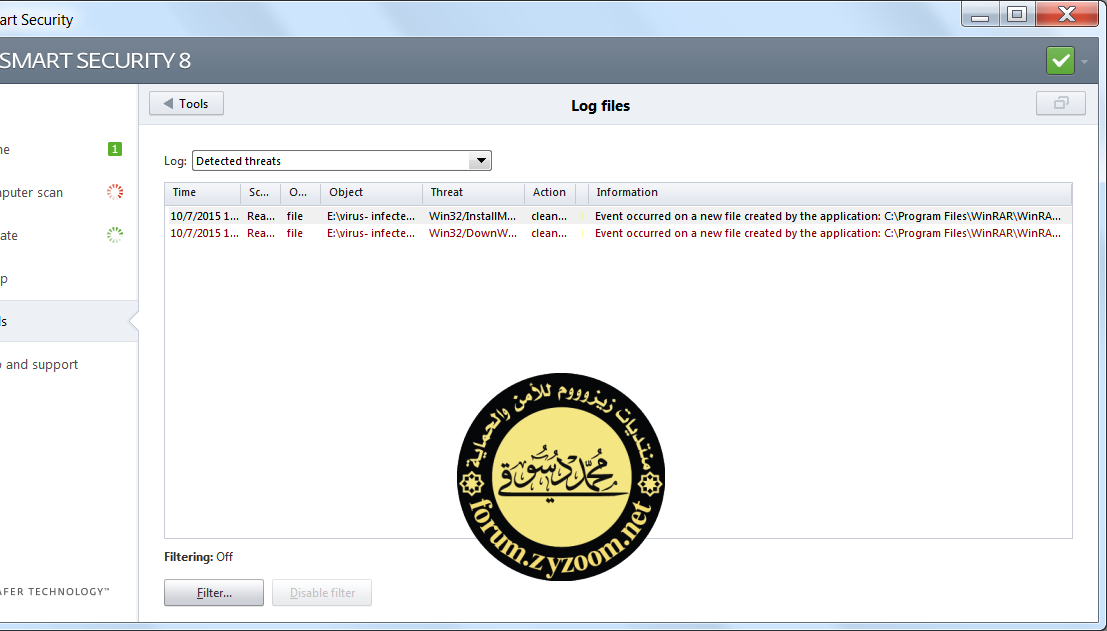The height and width of the screenshot is (631, 1107).
Task: Click the first row's Information event text
Action: click(828, 216)
